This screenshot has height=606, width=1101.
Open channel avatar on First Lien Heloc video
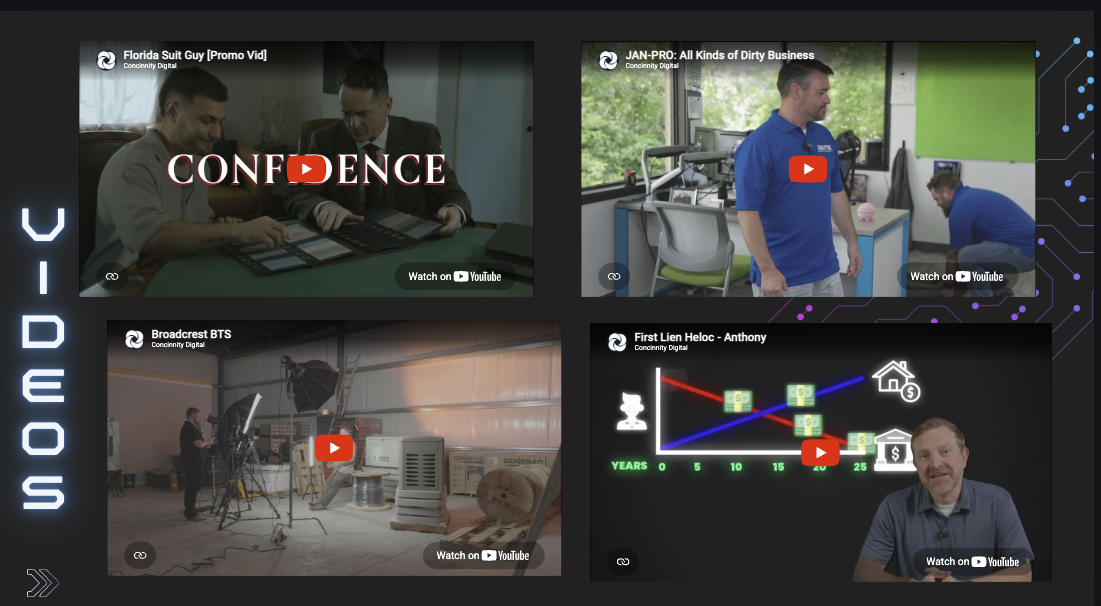click(x=617, y=342)
